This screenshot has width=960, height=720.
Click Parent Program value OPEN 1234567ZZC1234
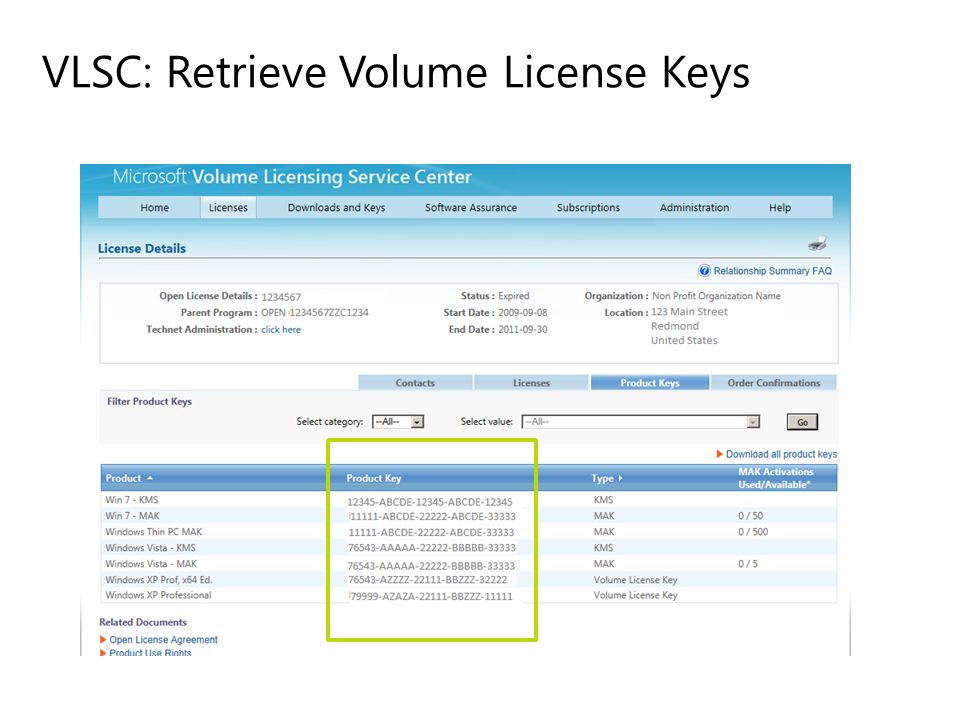(315, 312)
